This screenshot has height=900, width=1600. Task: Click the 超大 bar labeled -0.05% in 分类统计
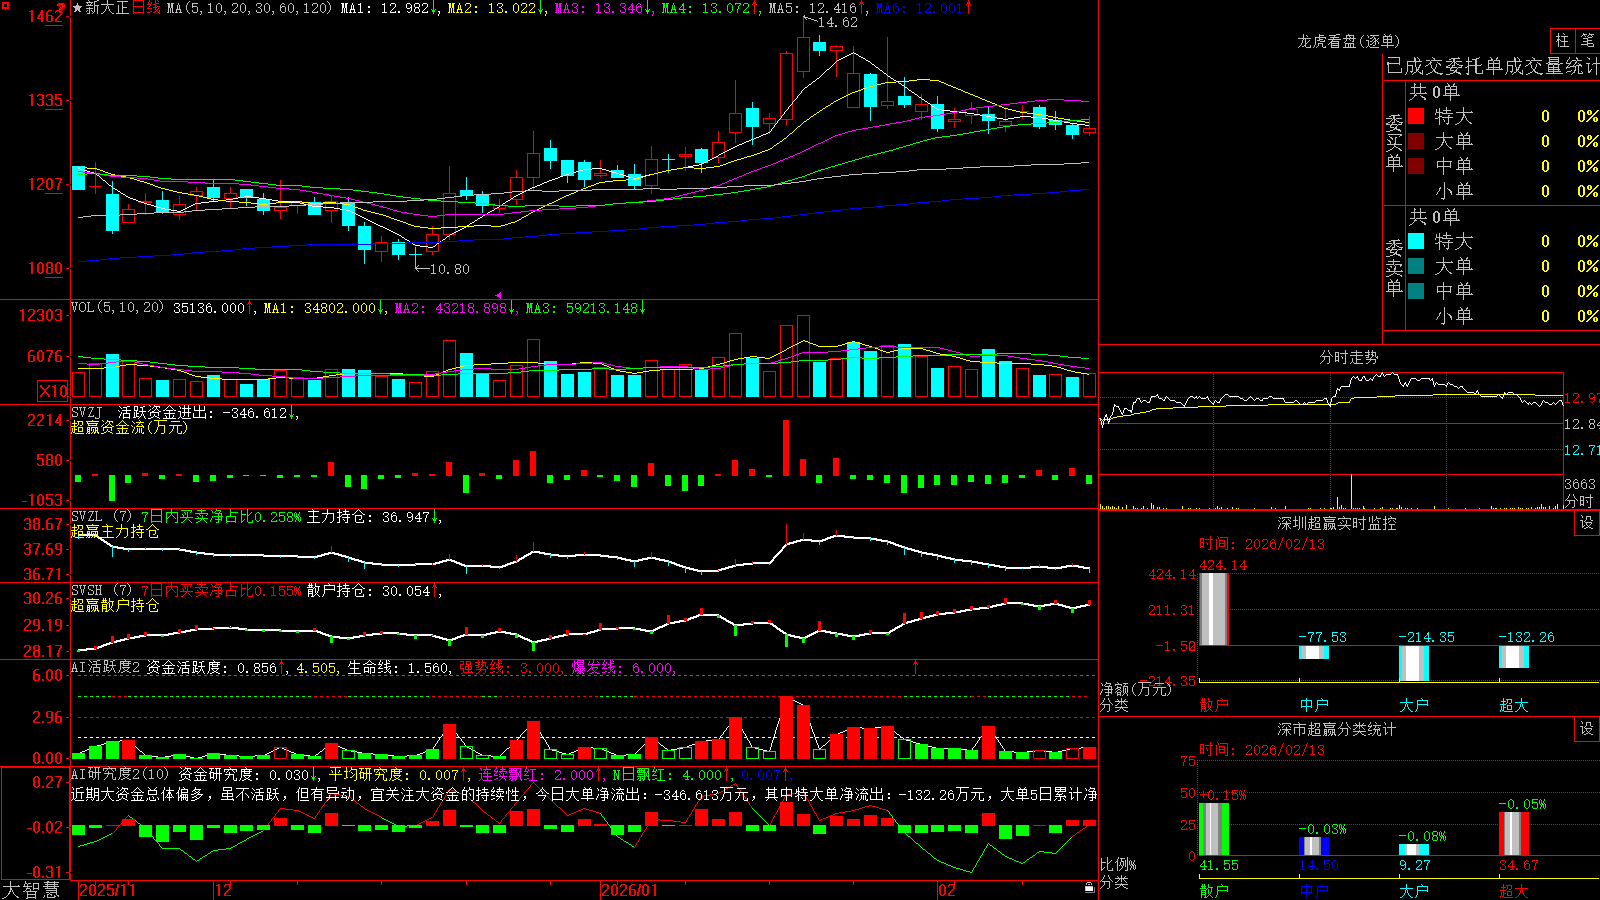point(1514,833)
